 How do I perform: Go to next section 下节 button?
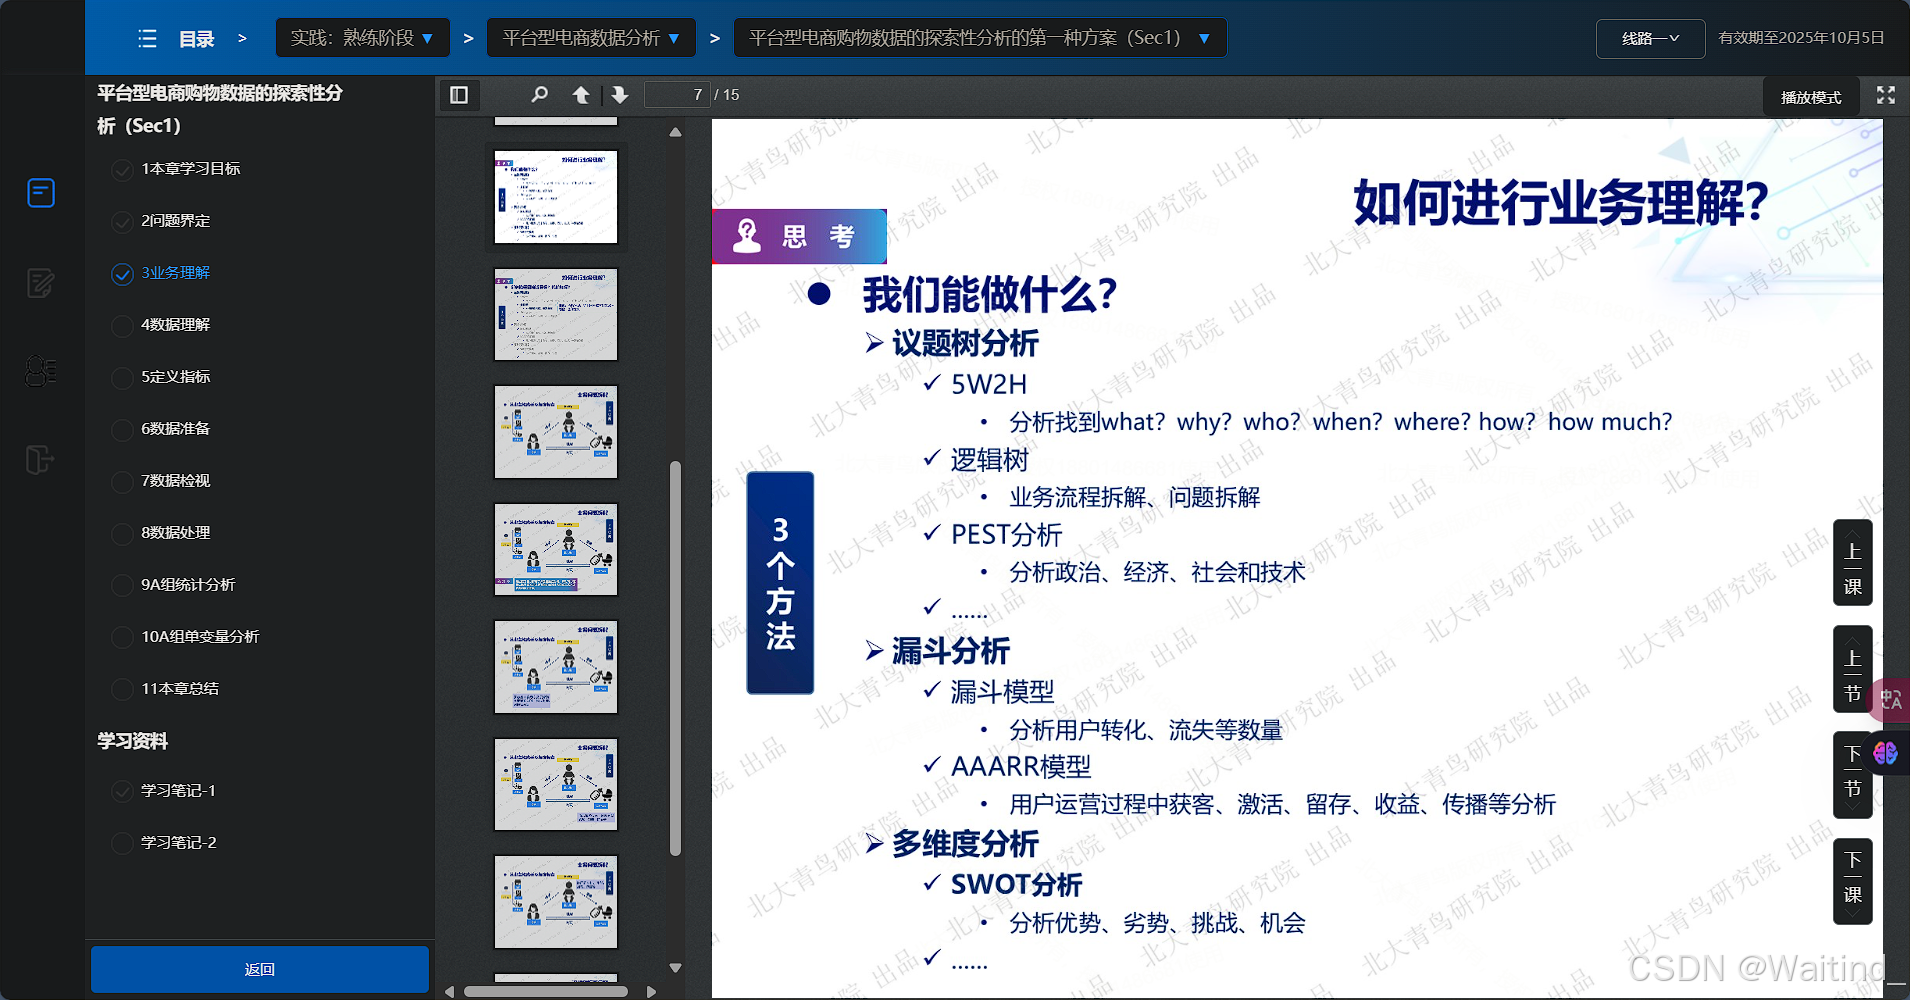[1852, 775]
